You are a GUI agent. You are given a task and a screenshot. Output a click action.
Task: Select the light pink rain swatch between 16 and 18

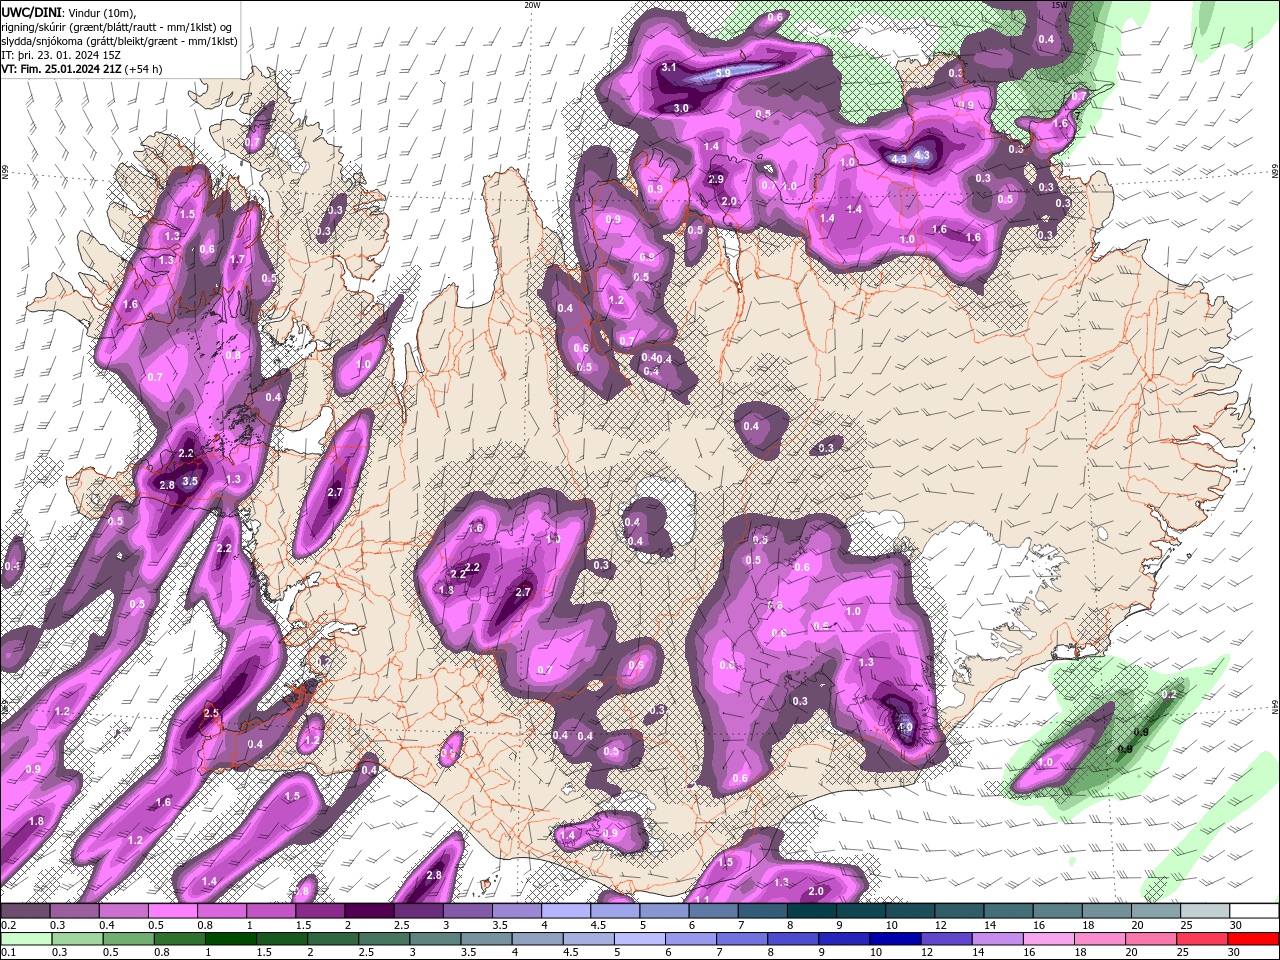1047,939
